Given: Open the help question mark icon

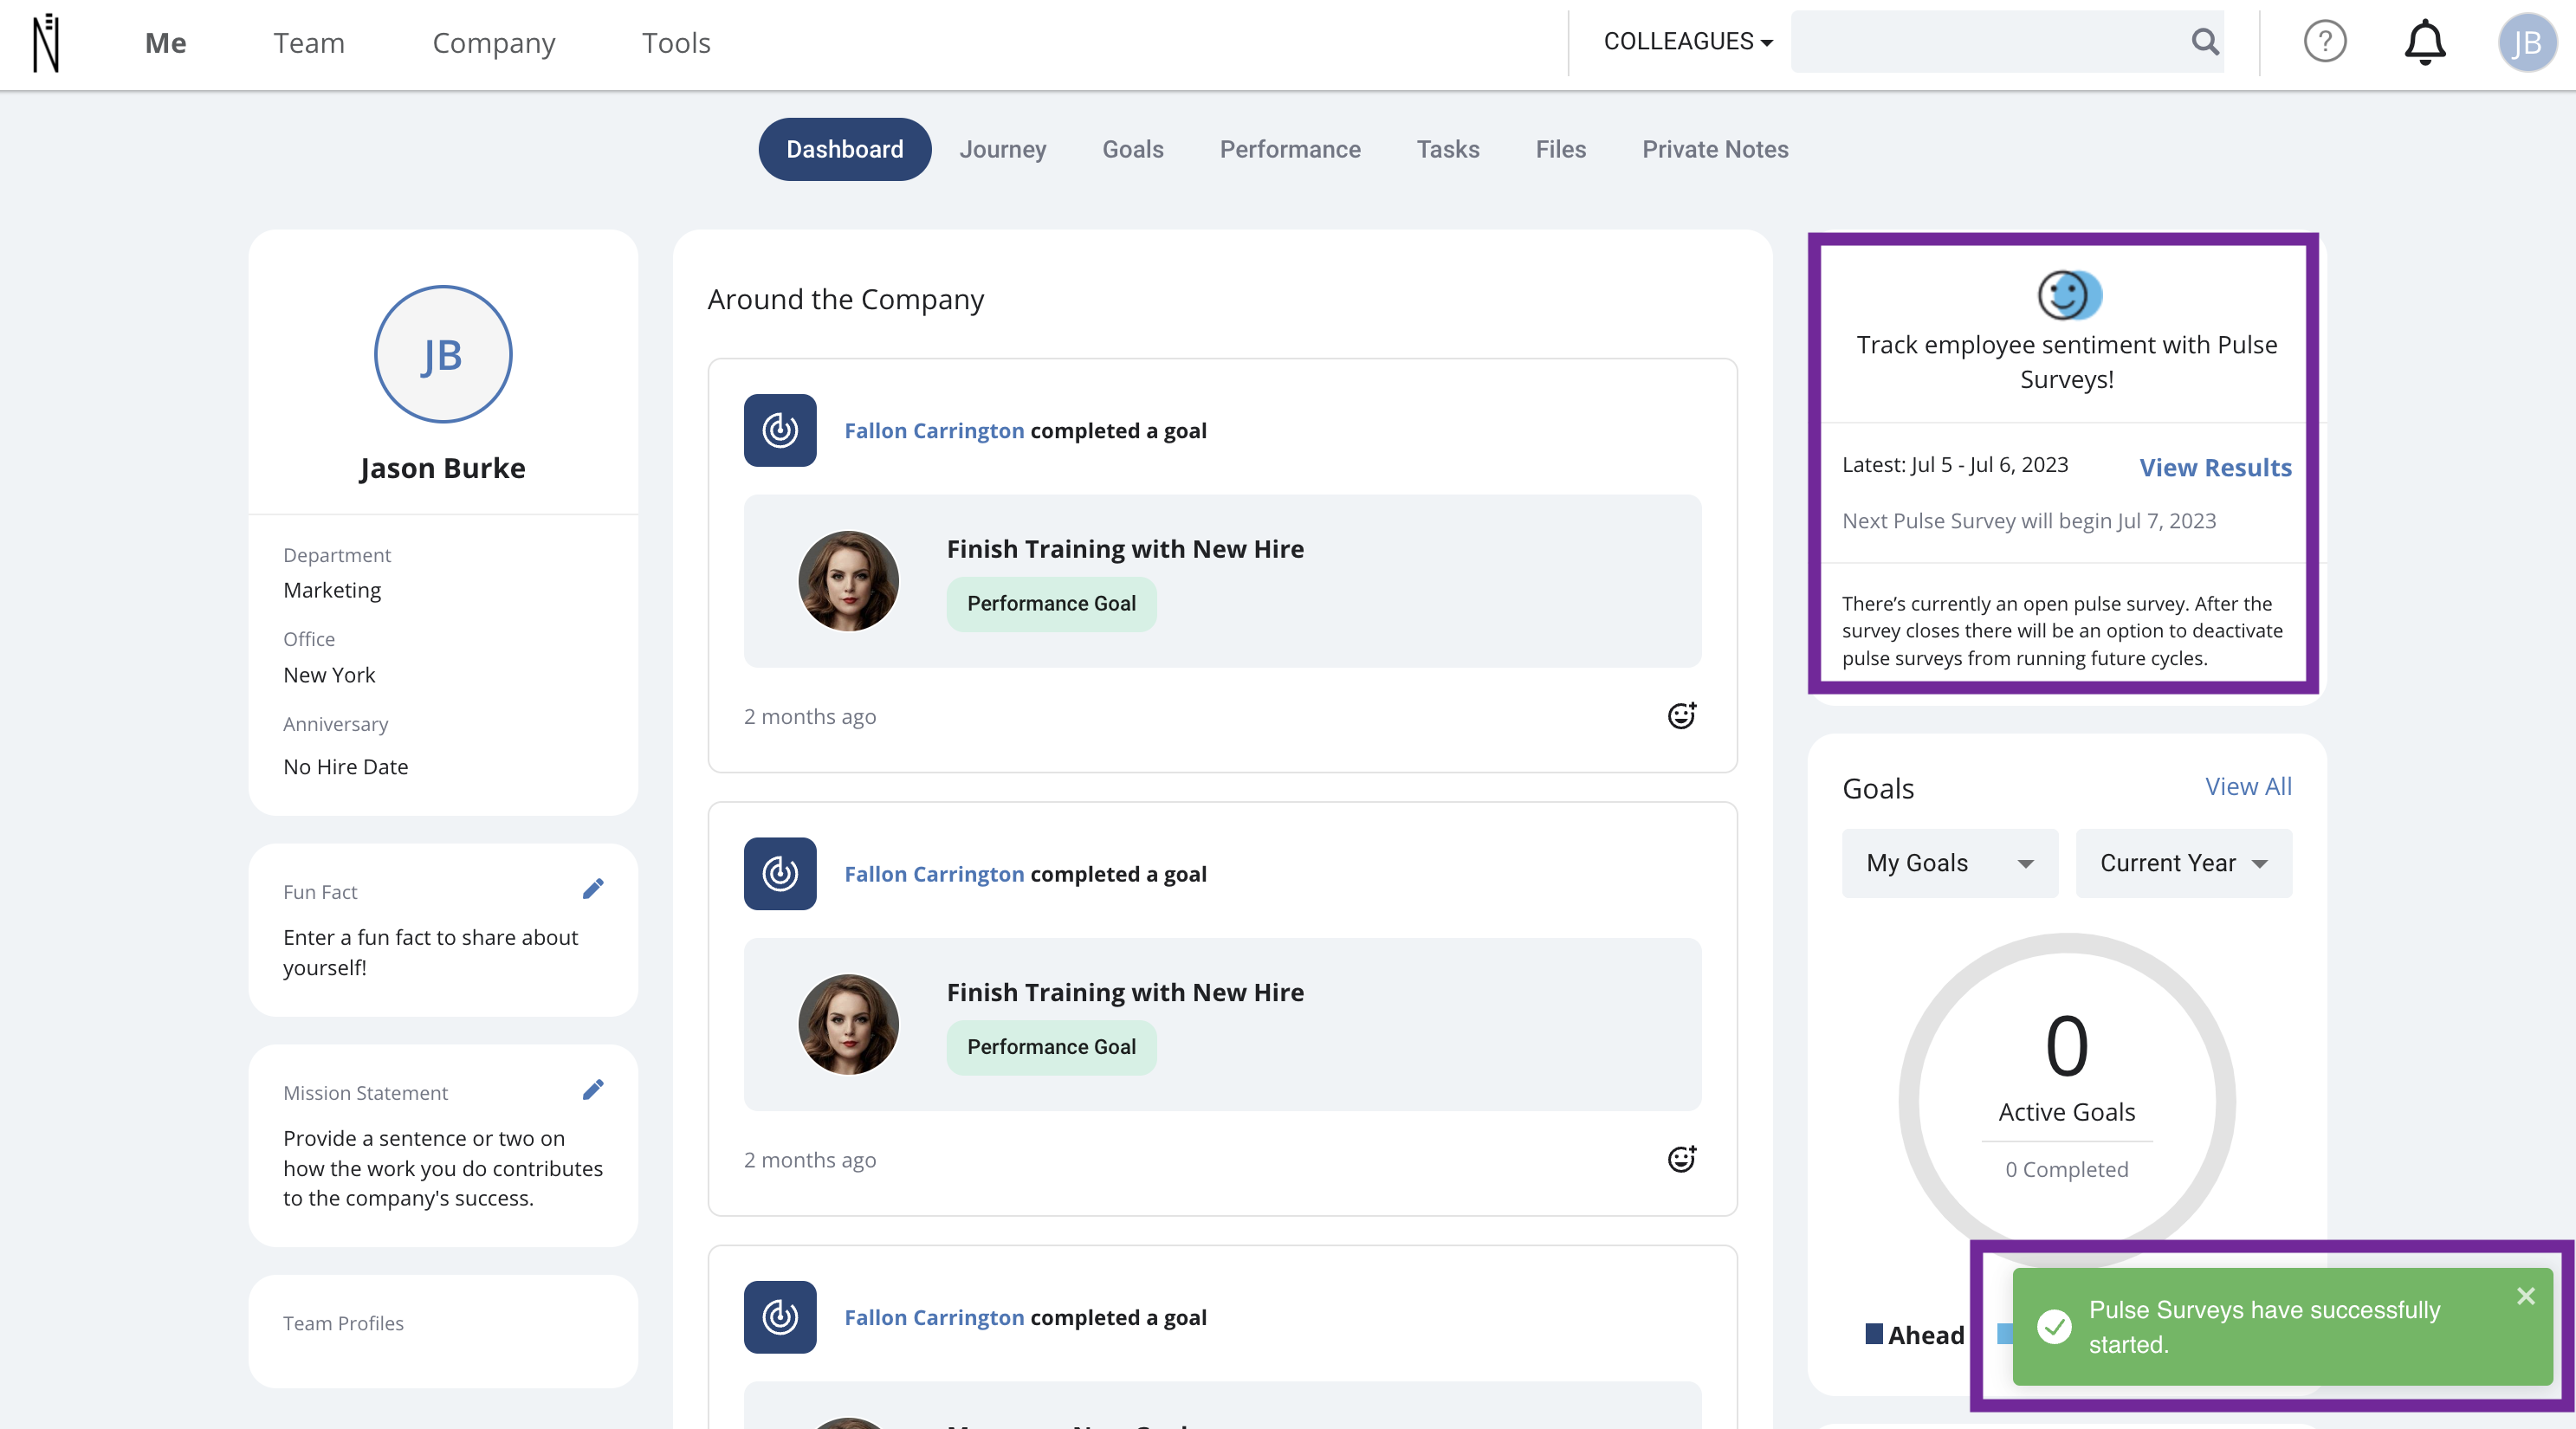Looking at the screenshot, I should (2324, 42).
